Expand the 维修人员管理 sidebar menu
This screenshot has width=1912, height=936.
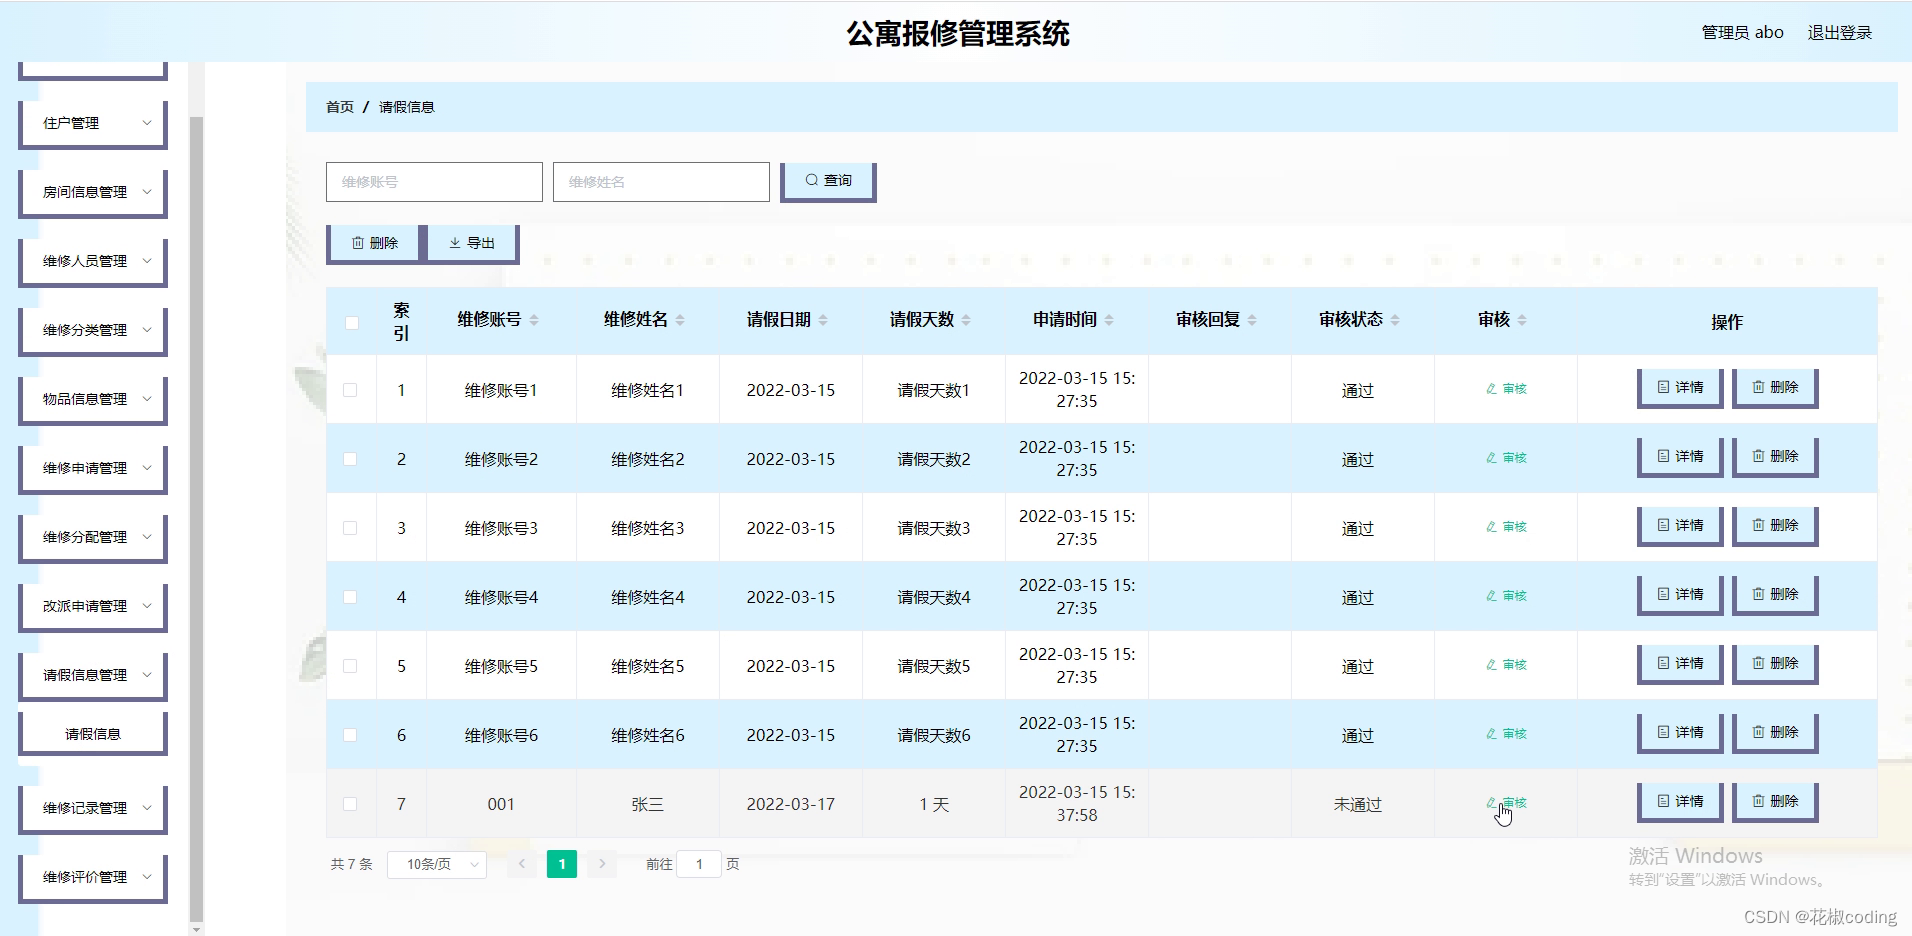[x=93, y=262]
